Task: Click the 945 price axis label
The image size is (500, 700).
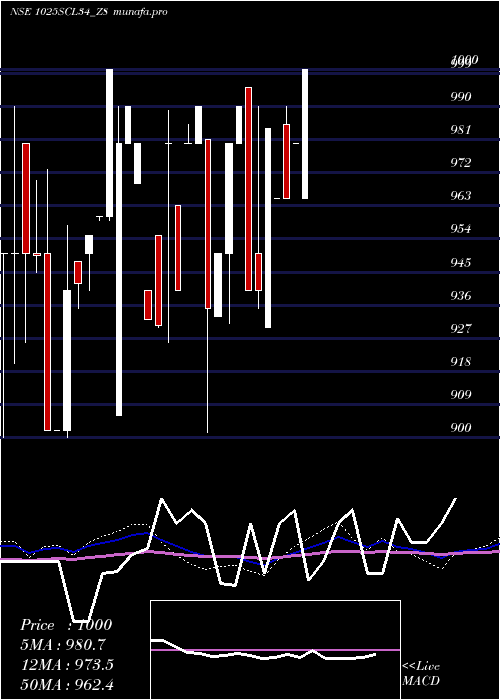Action: pyautogui.click(x=461, y=262)
